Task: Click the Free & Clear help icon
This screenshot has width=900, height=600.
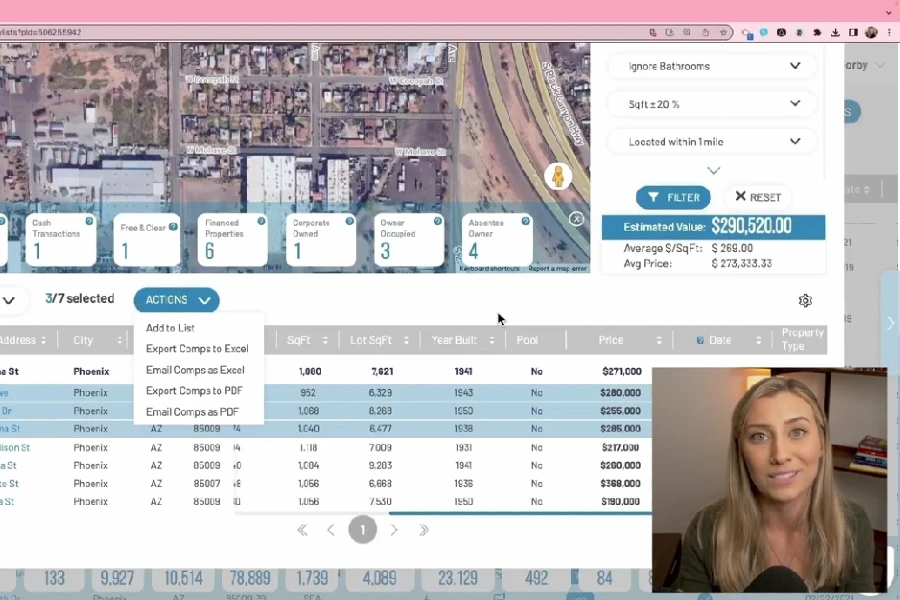Action: click(173, 226)
